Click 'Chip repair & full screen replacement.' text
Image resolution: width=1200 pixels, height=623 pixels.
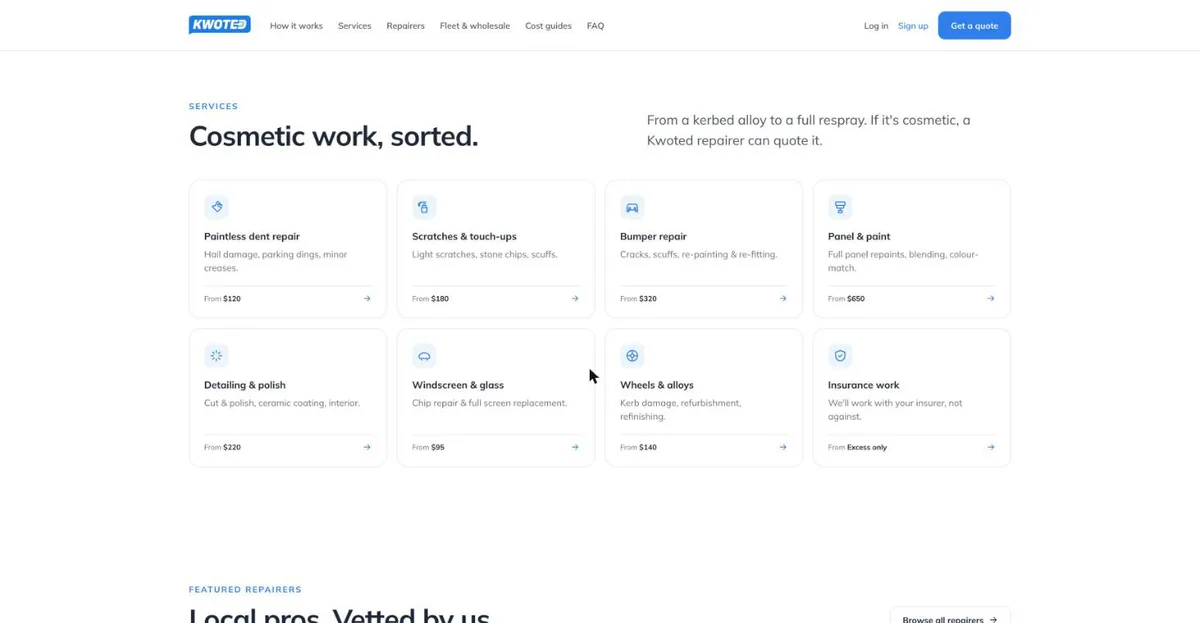pos(489,403)
